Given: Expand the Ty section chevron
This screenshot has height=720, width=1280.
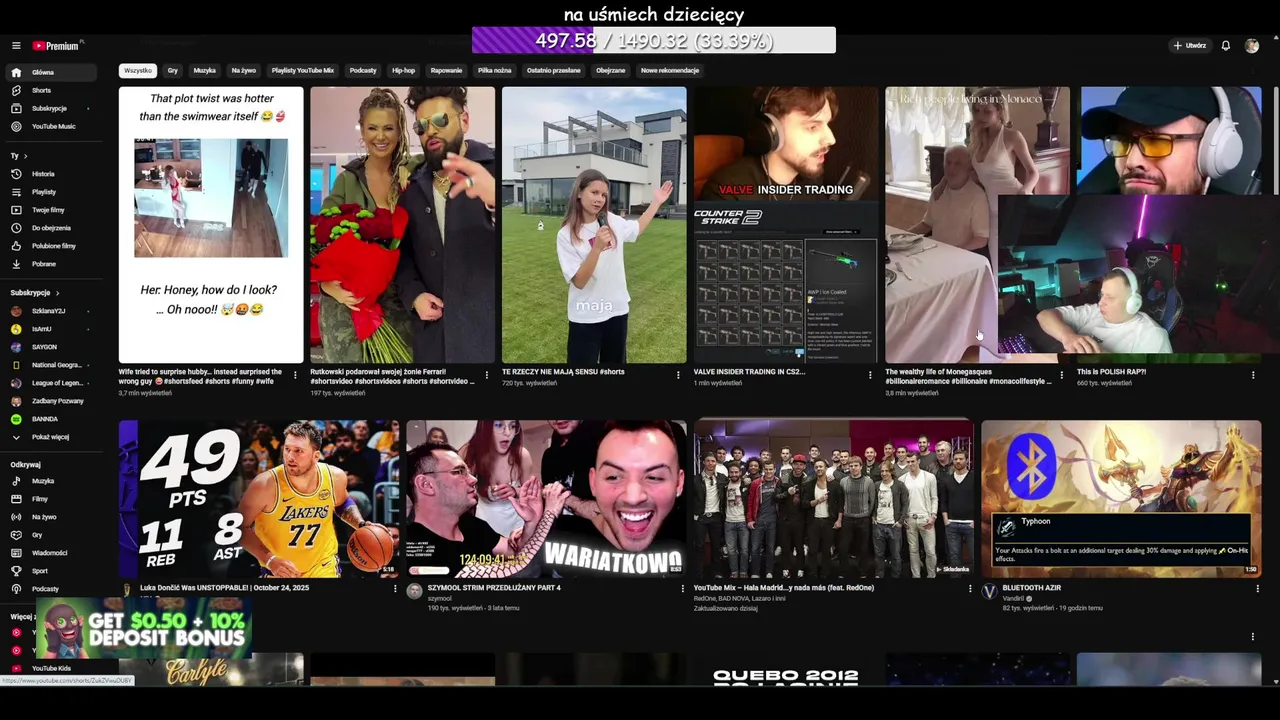Looking at the screenshot, I should pyautogui.click(x=25, y=156).
